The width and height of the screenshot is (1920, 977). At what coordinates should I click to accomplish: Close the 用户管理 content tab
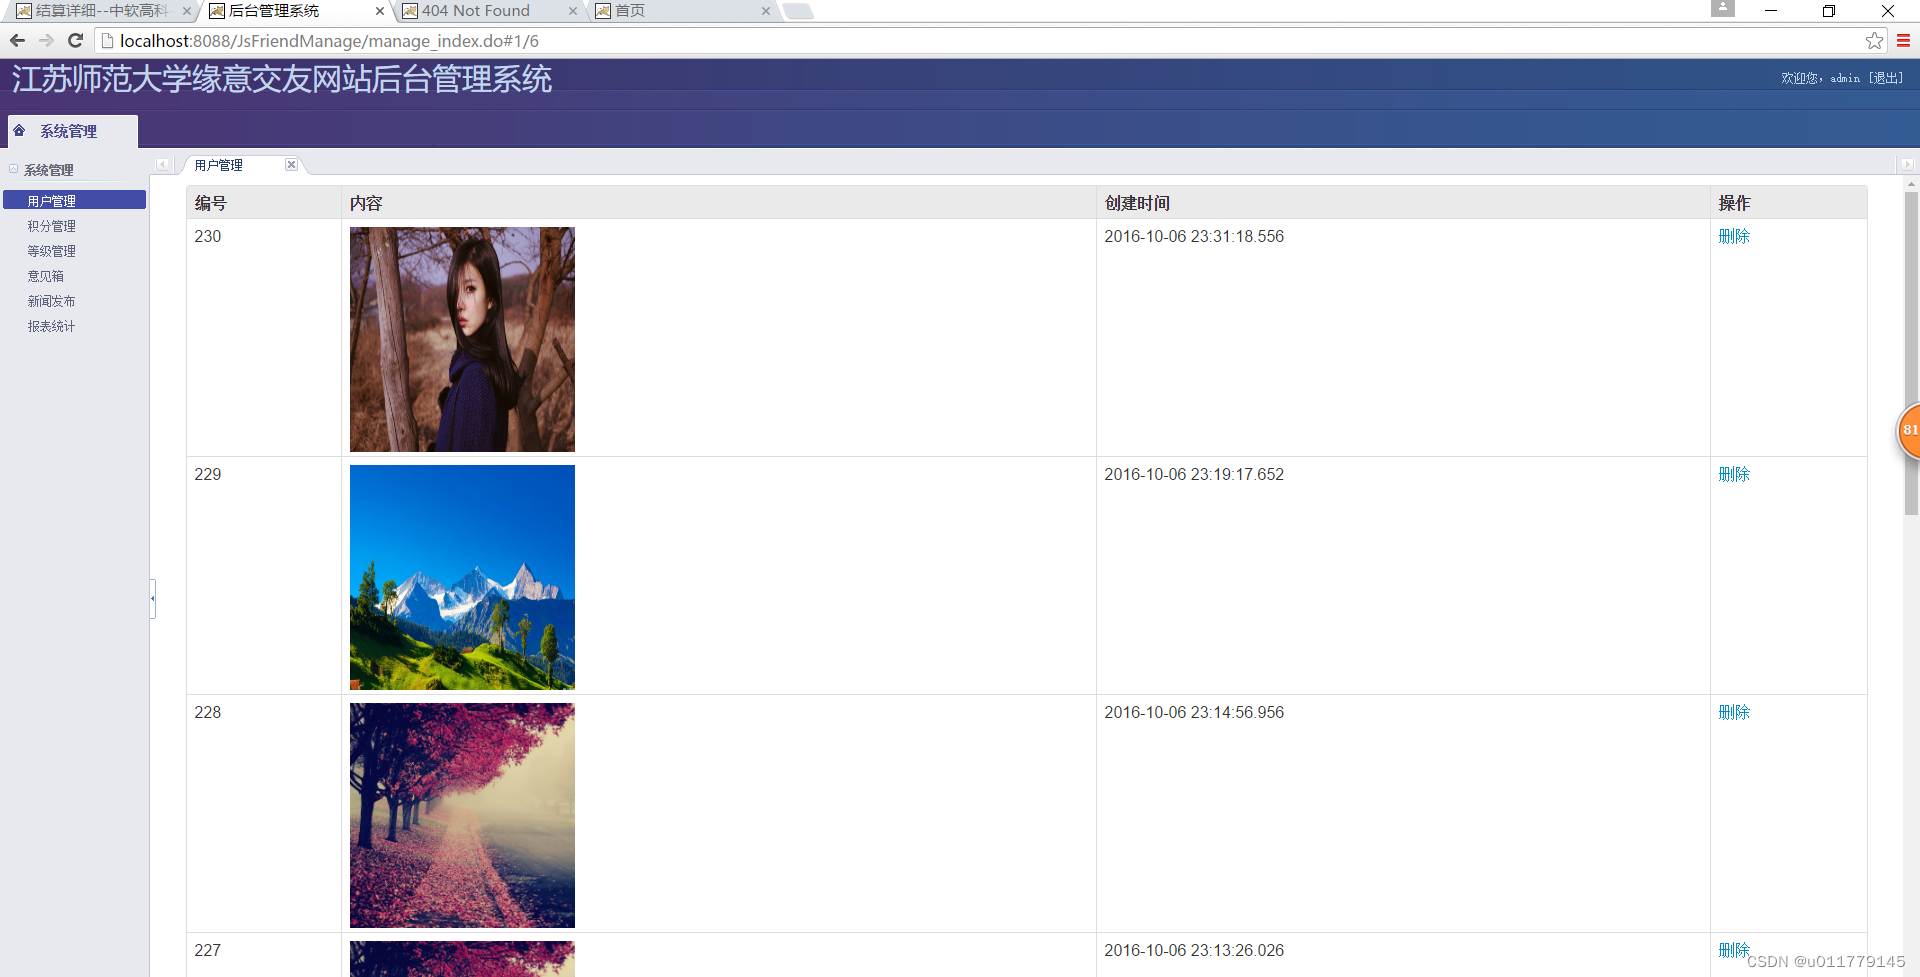coord(291,165)
